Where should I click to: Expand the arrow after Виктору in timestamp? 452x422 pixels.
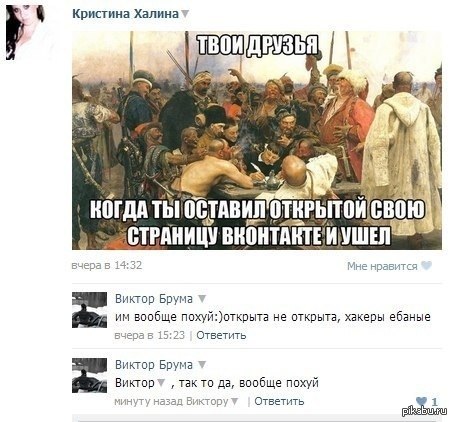tap(235, 401)
